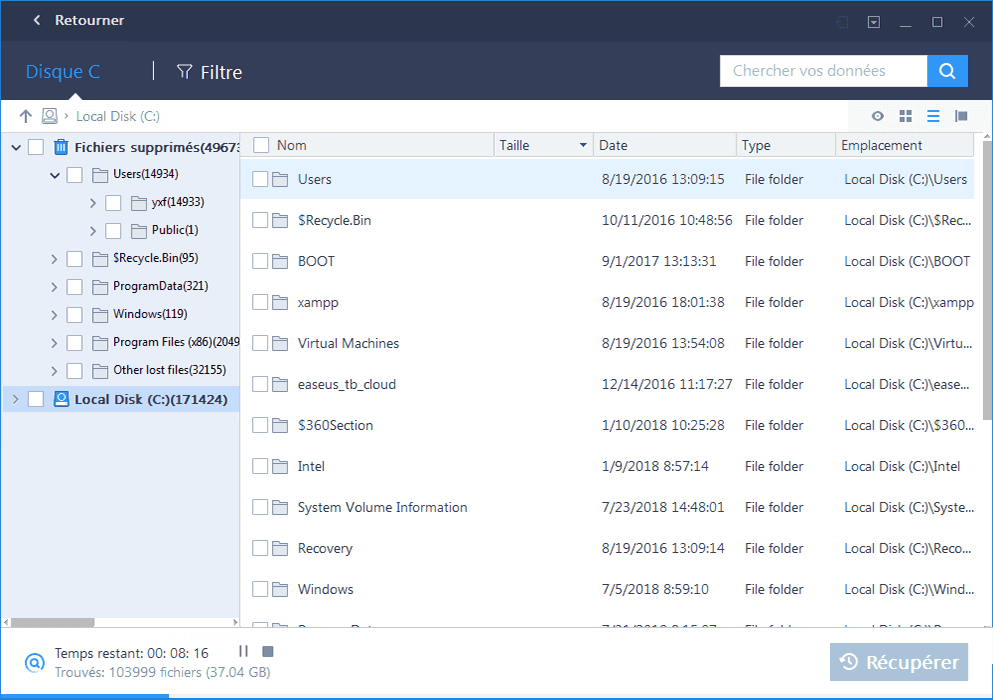Collapse the Users(14934) tree node
Viewport: 993px width, 700px height.
point(54,175)
